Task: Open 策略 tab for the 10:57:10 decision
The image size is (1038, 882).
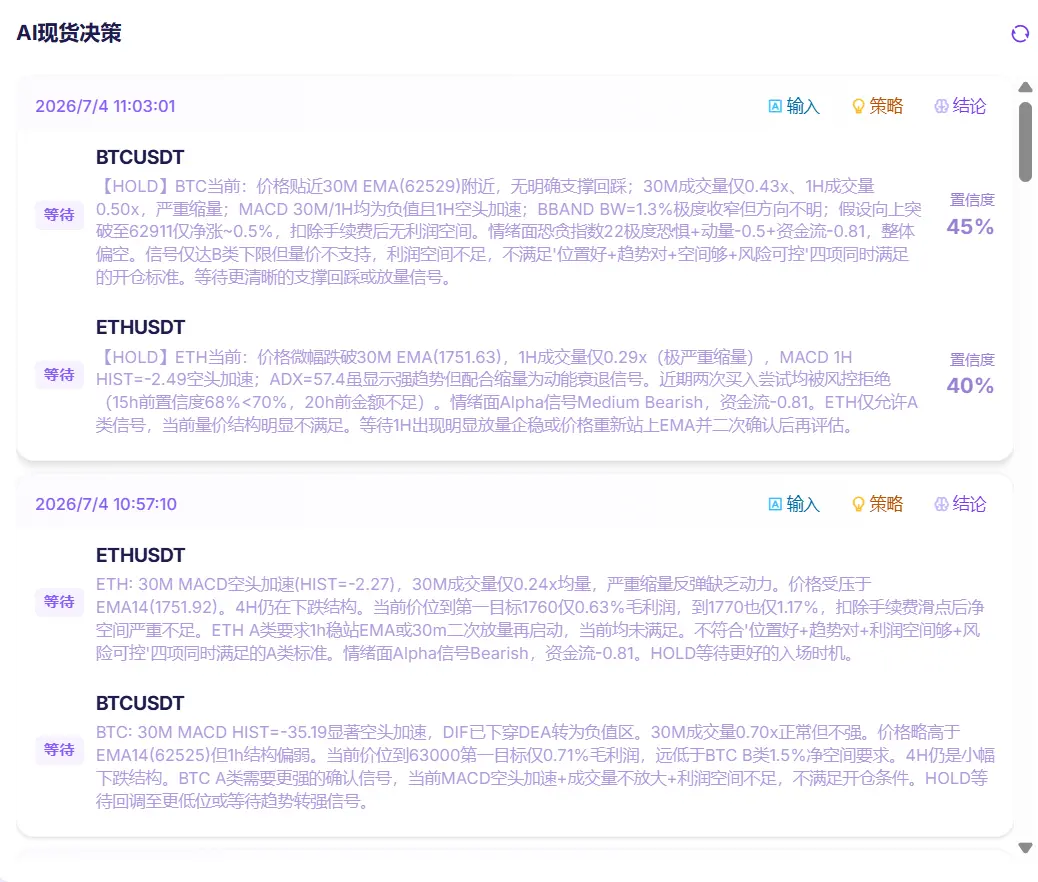Action: pos(877,504)
